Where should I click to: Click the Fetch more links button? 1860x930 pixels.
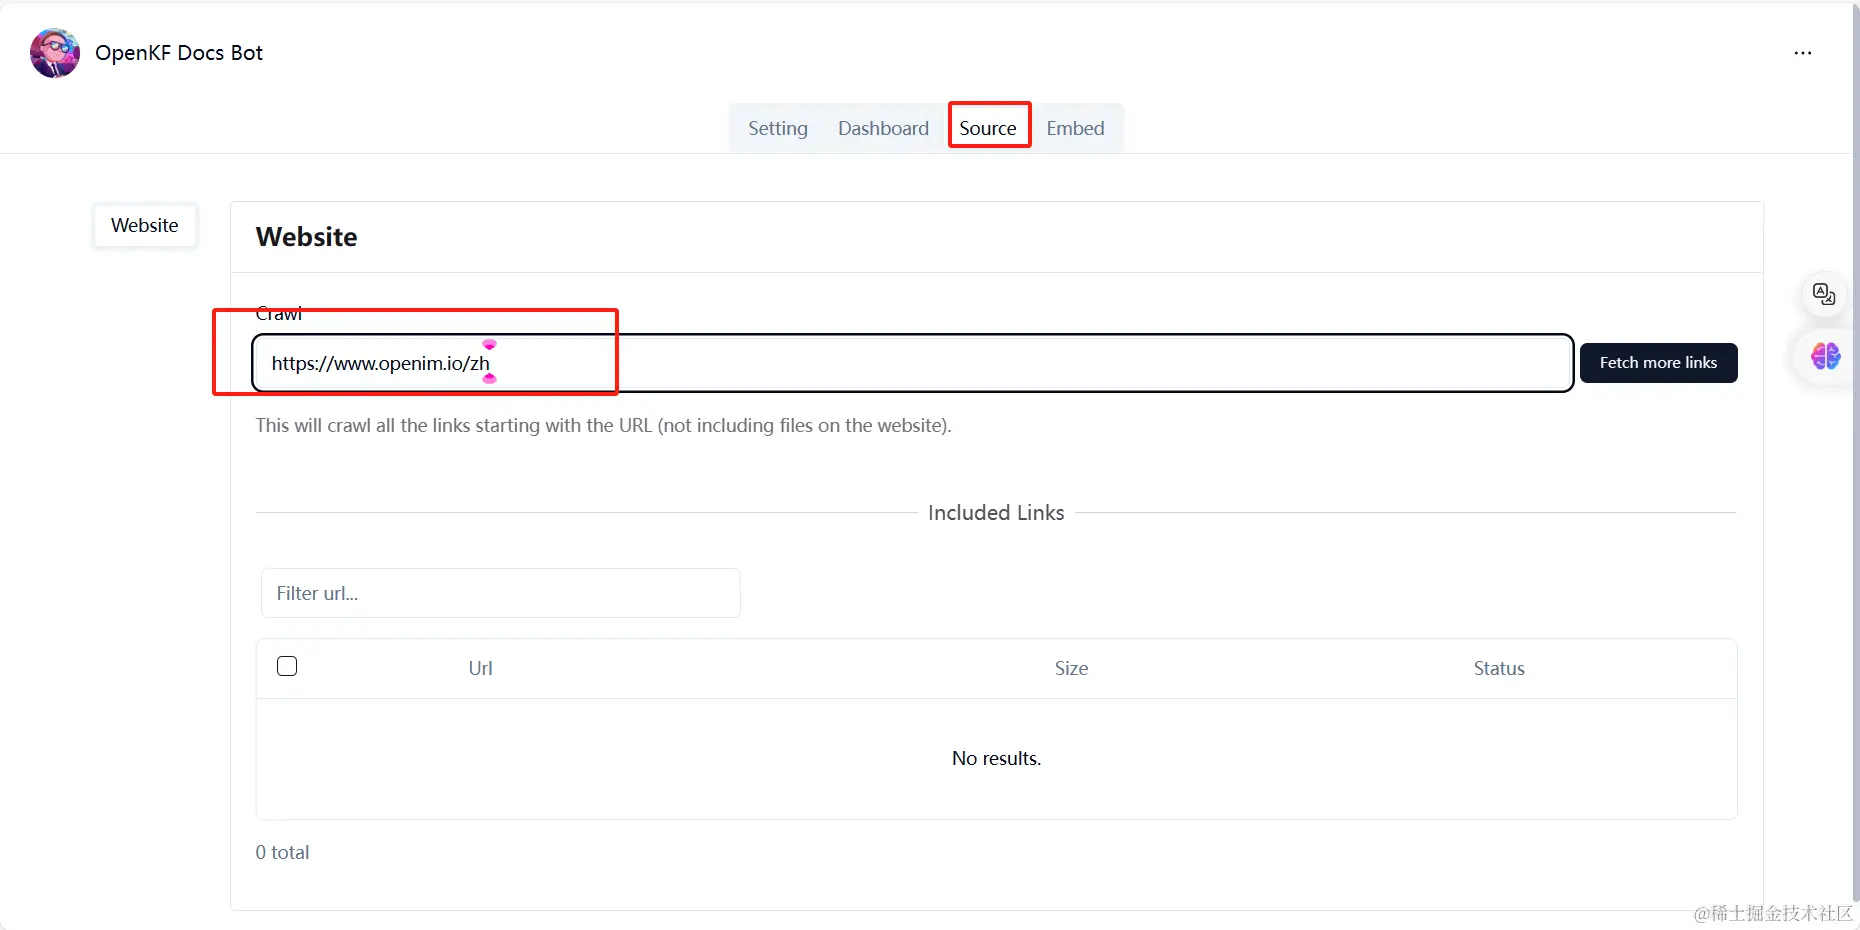[x=1658, y=363]
